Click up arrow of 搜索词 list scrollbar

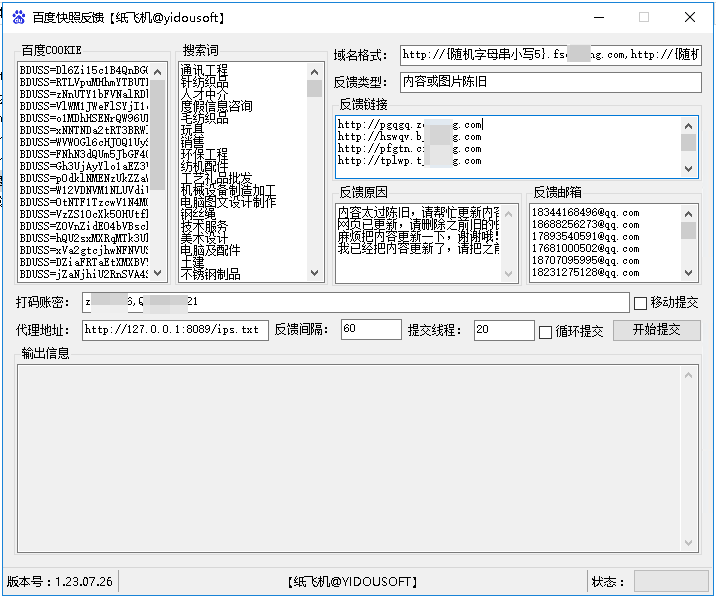(314, 72)
